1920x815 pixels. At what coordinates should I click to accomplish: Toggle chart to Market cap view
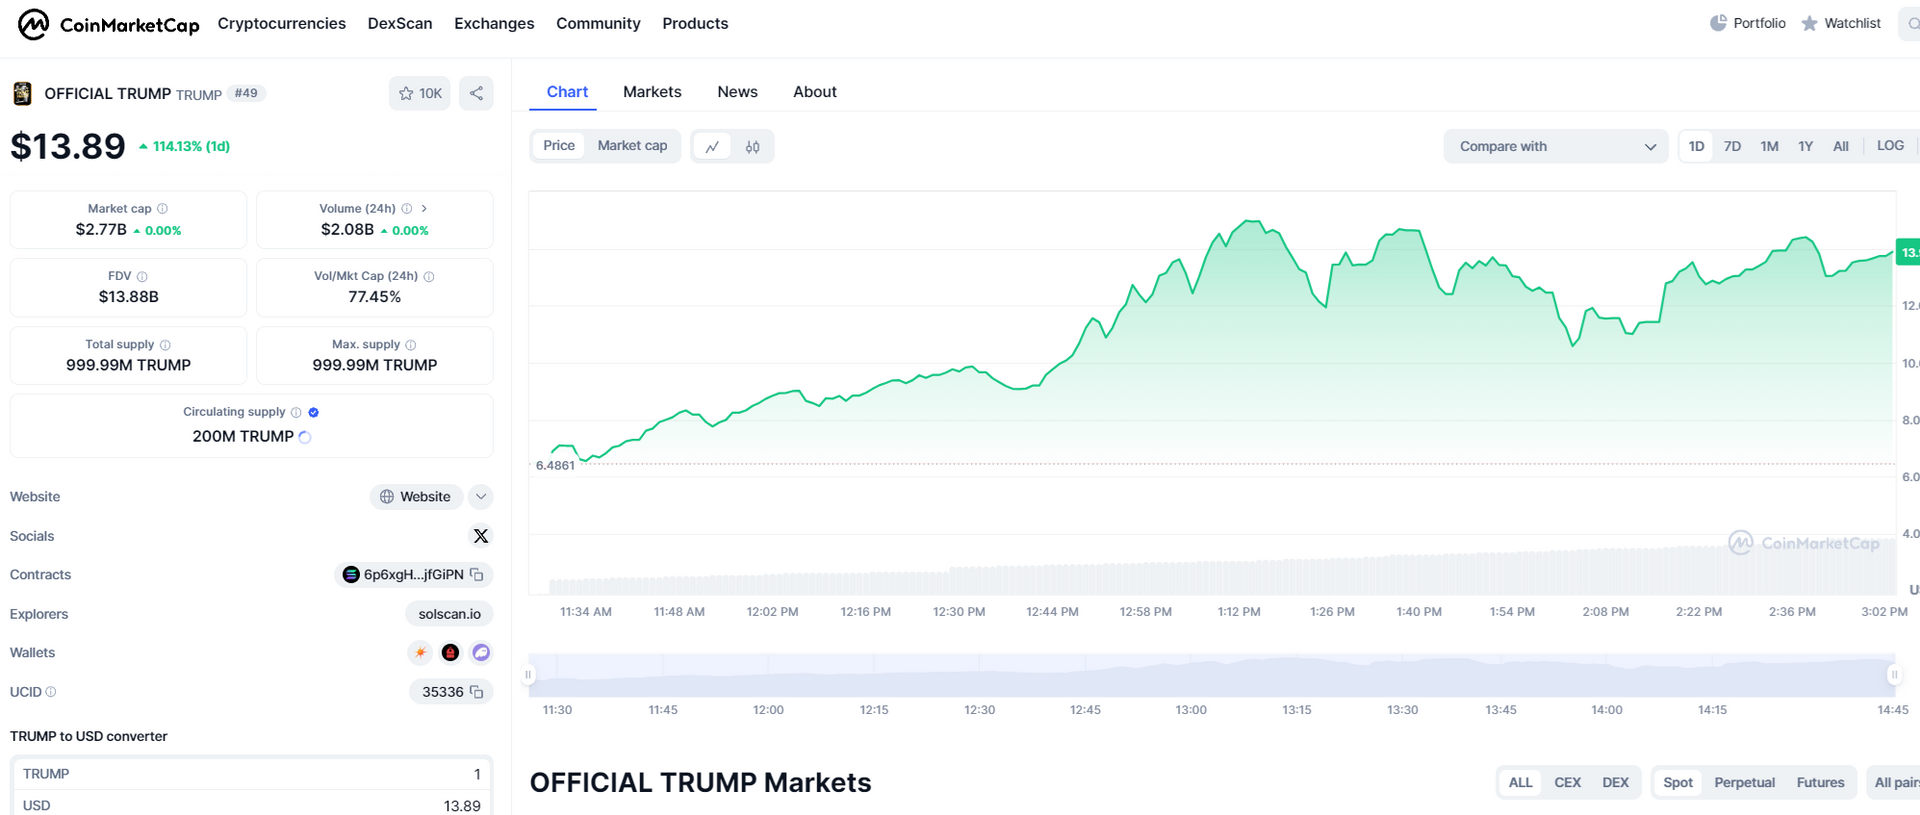(x=632, y=146)
